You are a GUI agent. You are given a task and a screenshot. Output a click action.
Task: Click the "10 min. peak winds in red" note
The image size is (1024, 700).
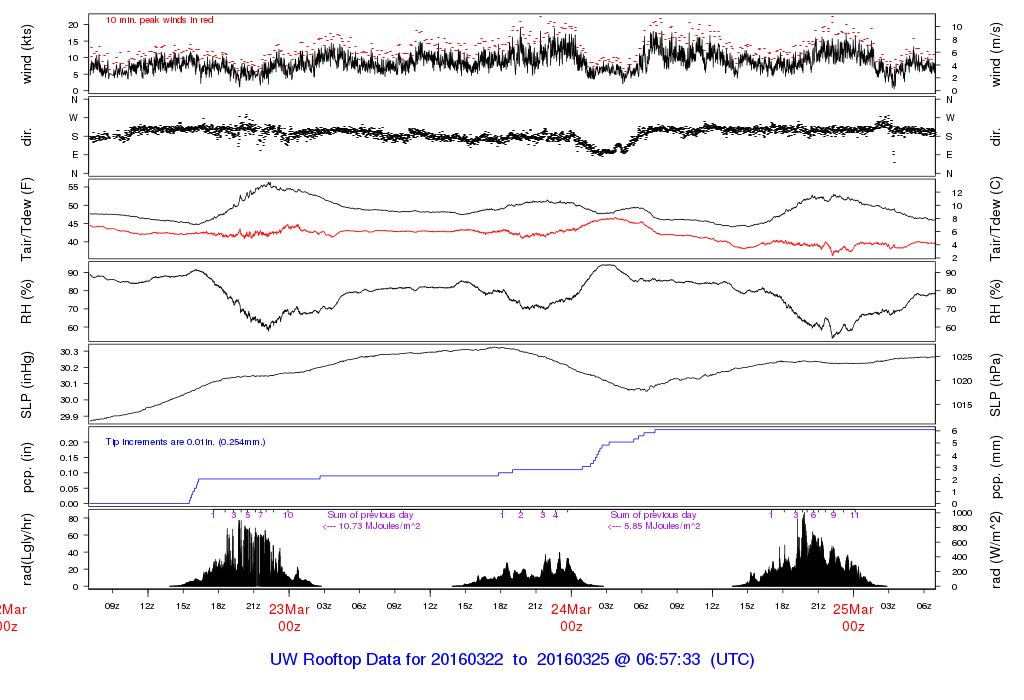pyautogui.click(x=159, y=20)
